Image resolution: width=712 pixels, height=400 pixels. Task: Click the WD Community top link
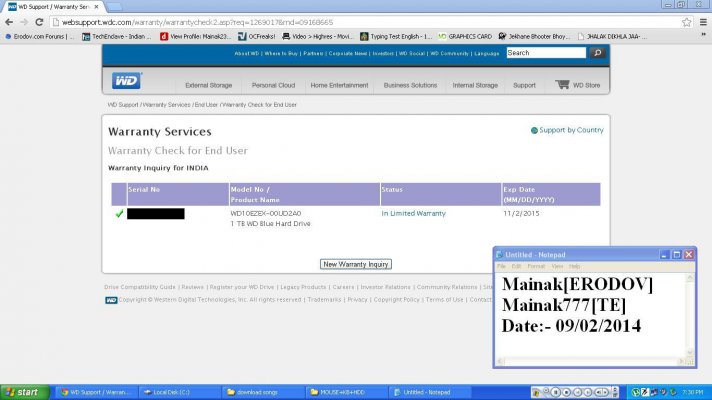(449, 54)
